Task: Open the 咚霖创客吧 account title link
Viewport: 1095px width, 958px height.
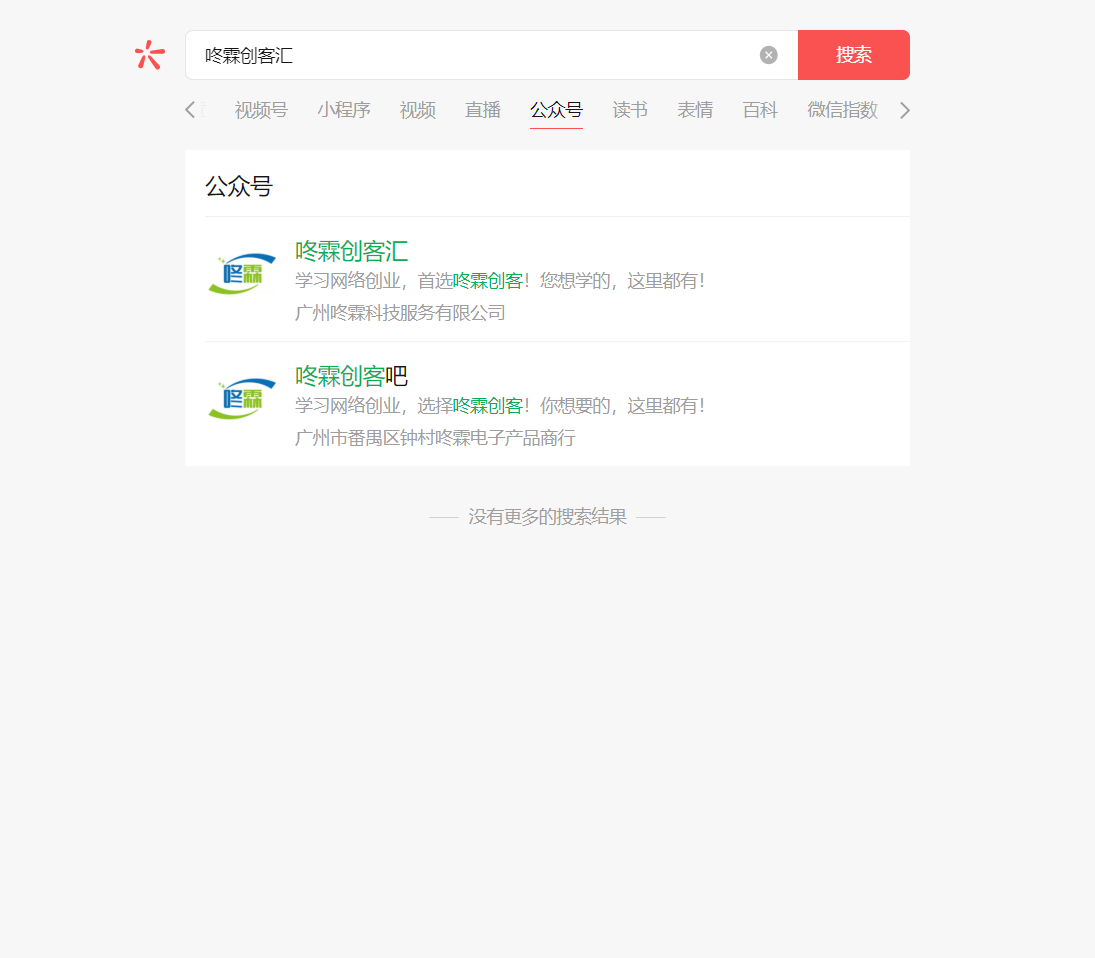Action: coord(351,376)
